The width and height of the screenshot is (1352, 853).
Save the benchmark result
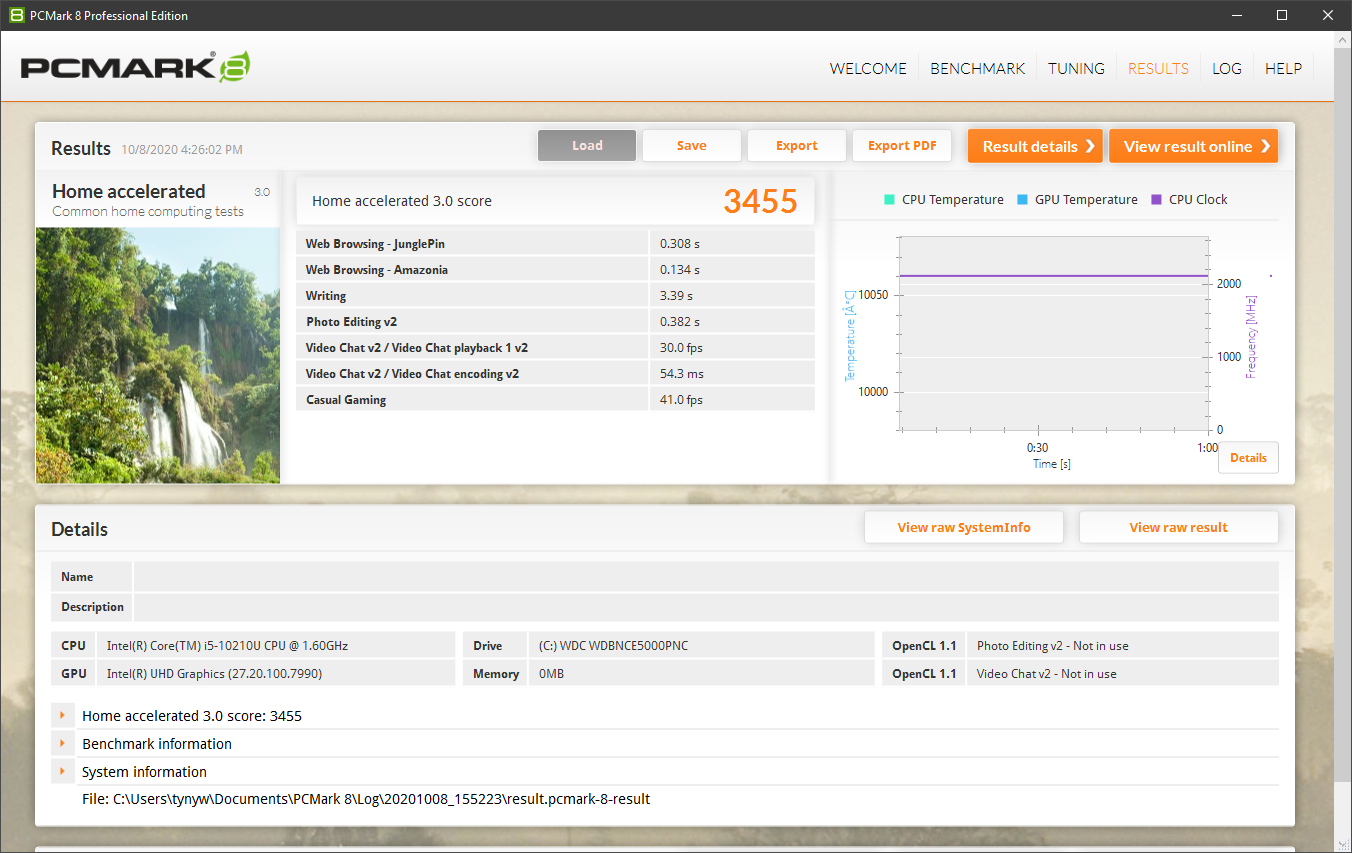tap(691, 146)
